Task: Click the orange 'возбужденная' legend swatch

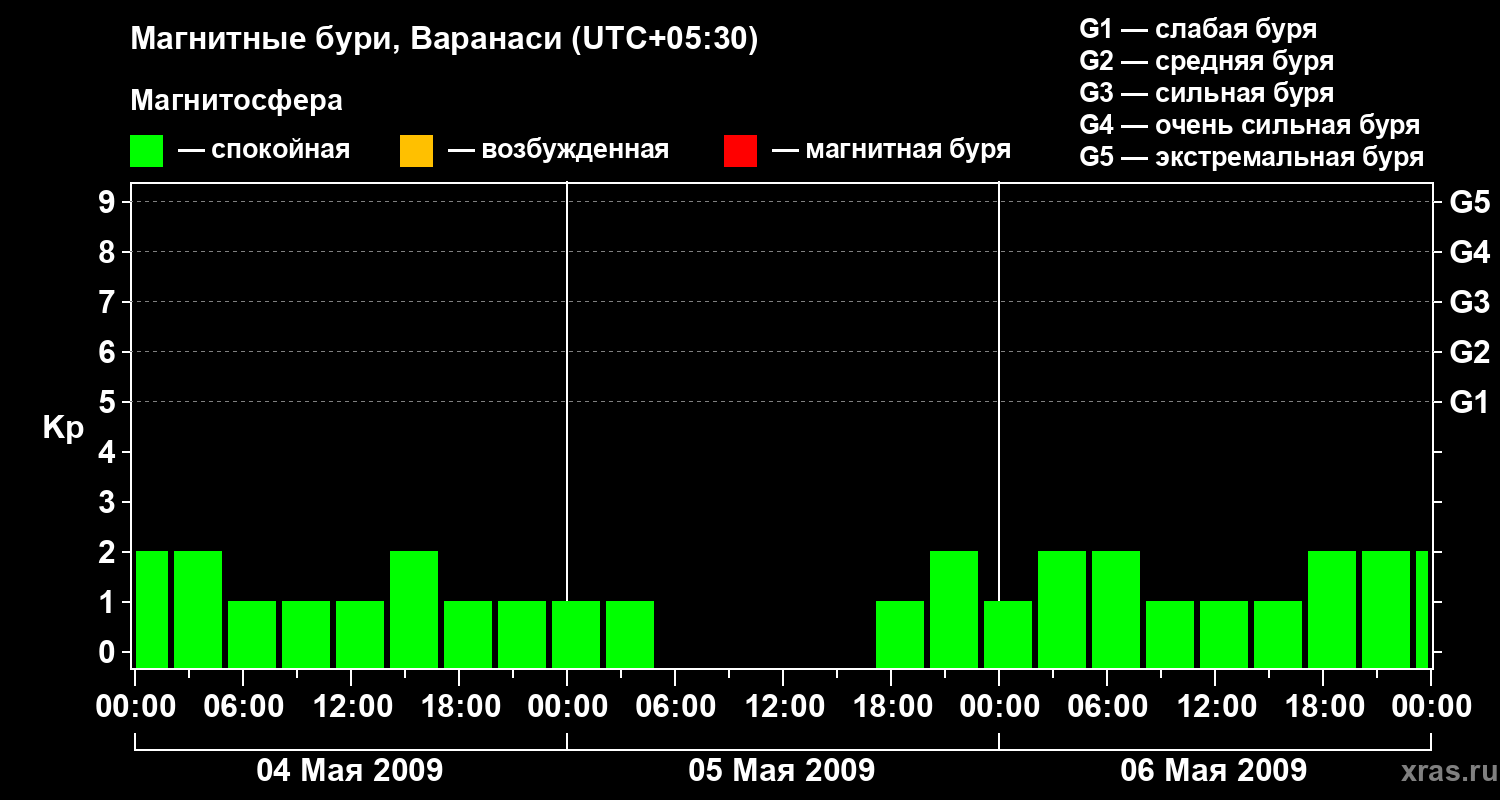Action: (x=416, y=150)
